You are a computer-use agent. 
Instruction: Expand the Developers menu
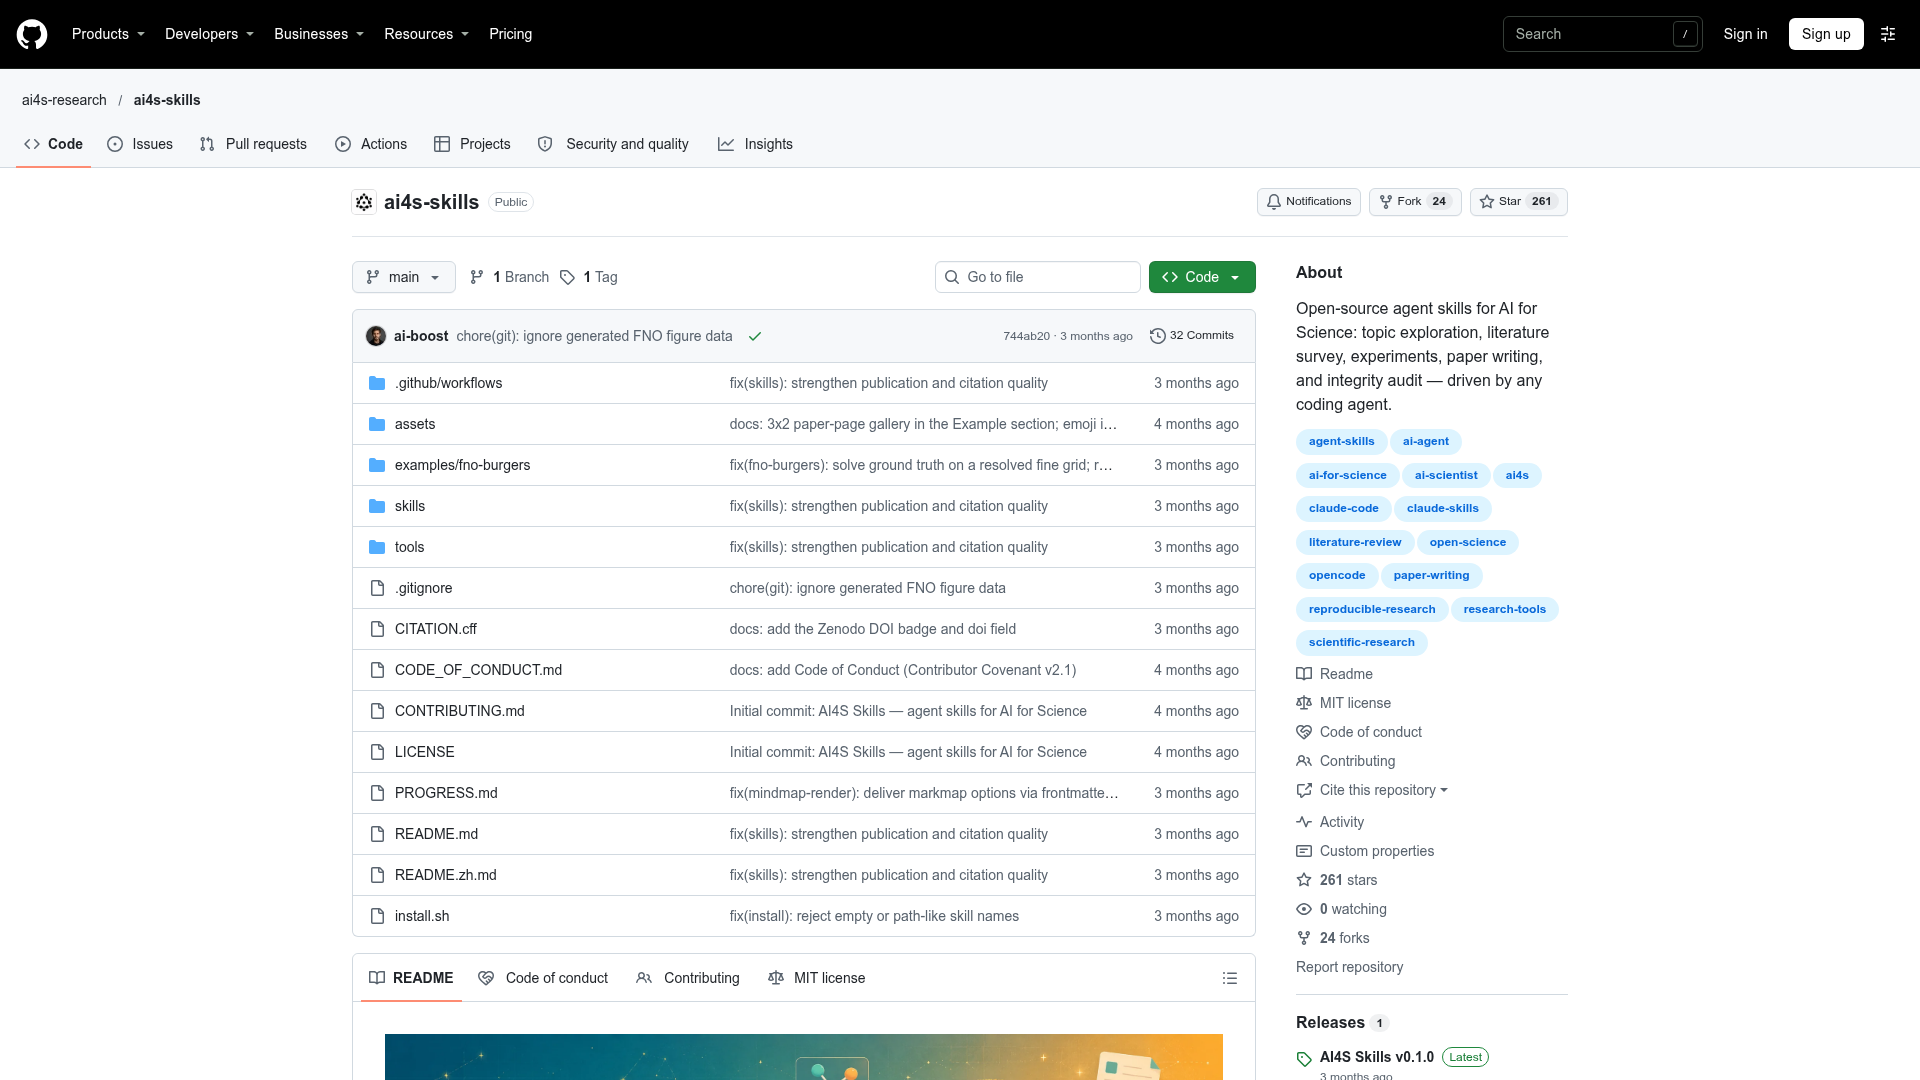point(209,34)
